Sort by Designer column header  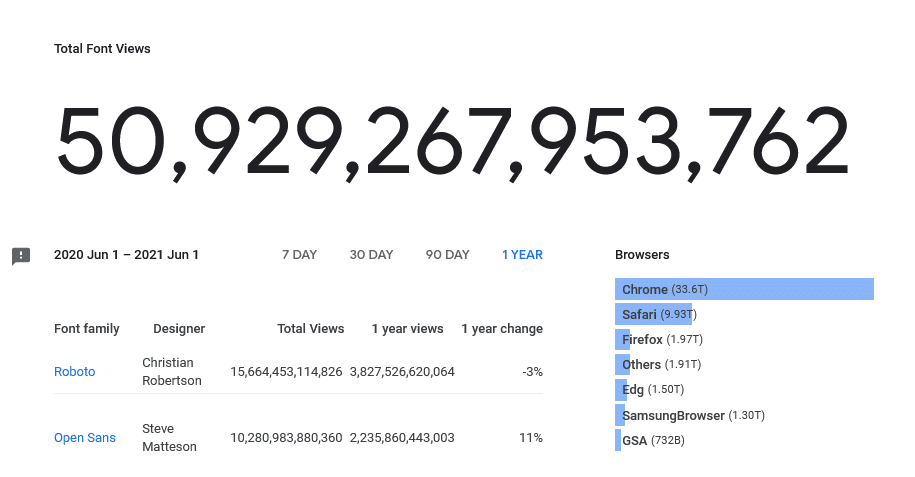click(x=179, y=329)
